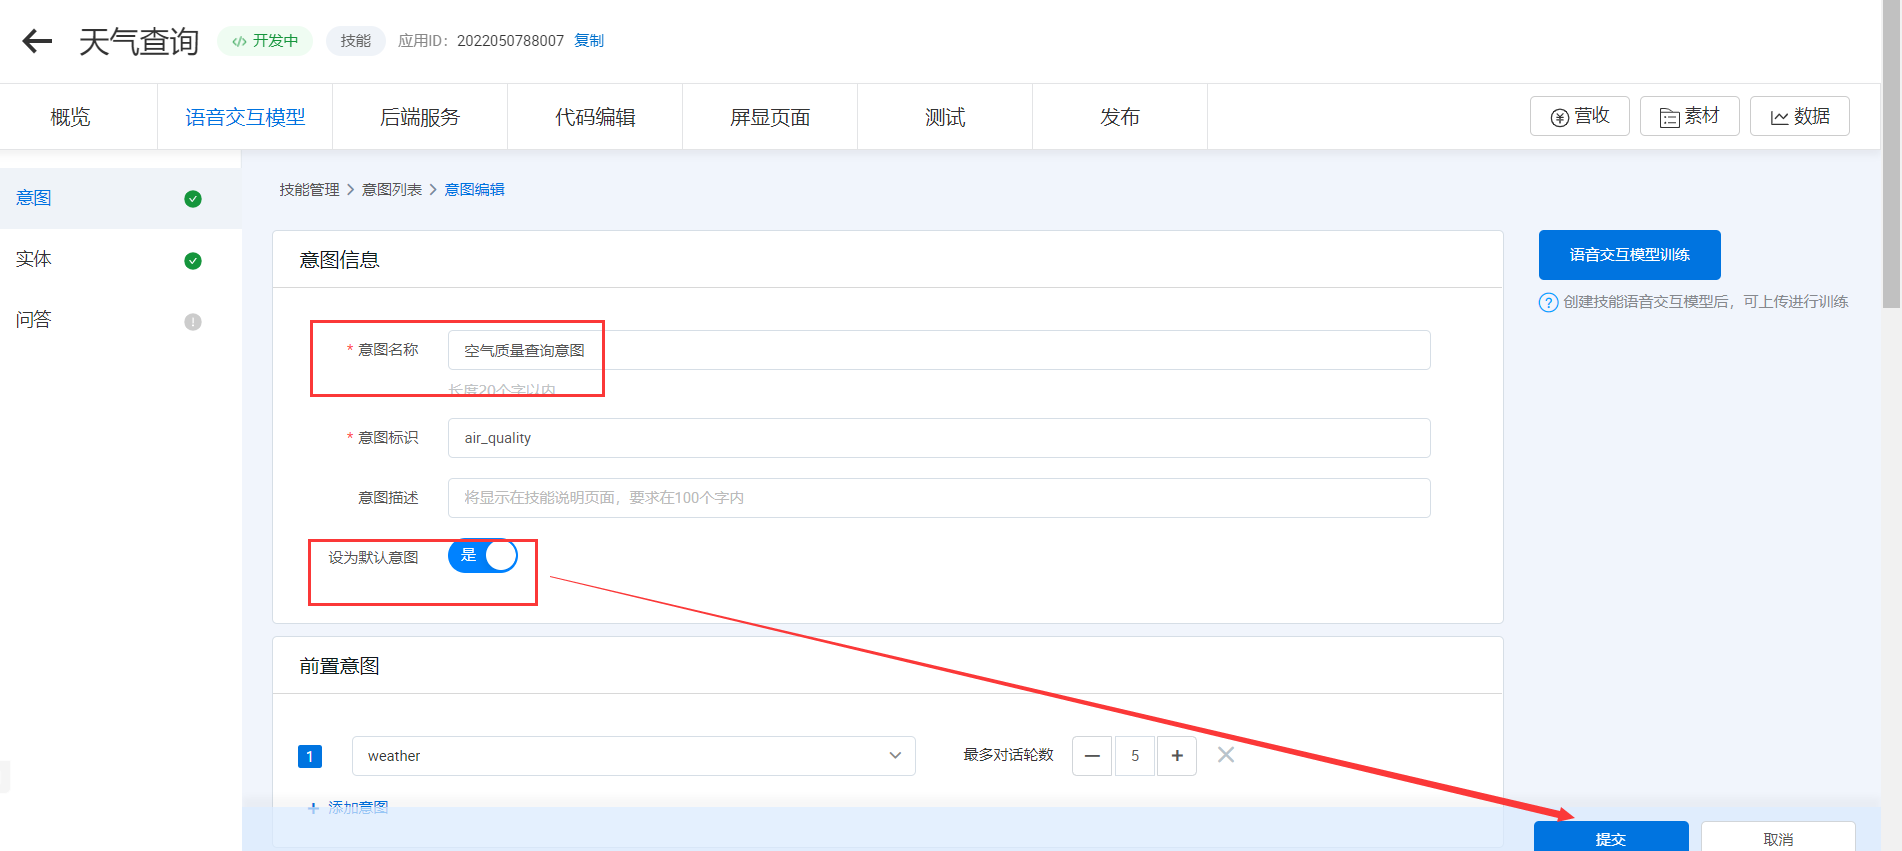1902x851 pixels.
Task: Copy the app ID via 复制
Action: [589, 41]
